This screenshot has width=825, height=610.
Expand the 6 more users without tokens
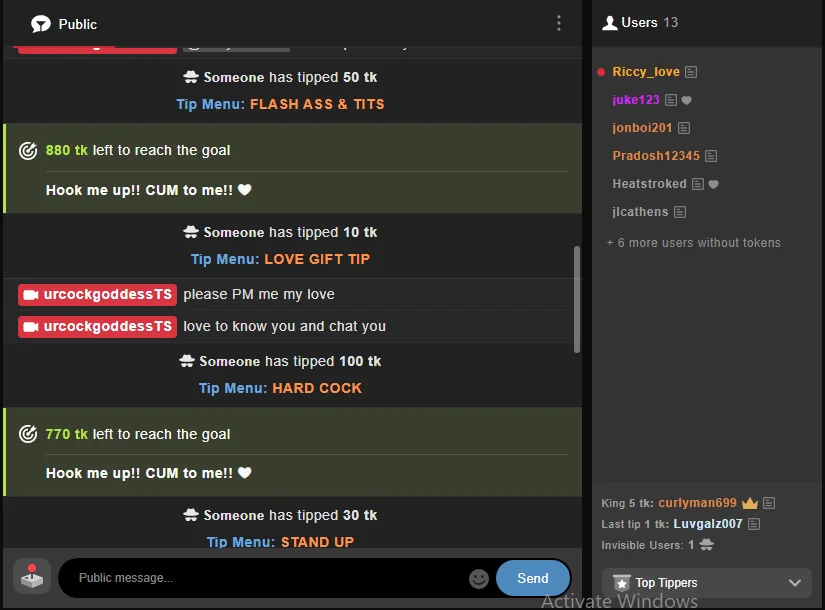693,243
